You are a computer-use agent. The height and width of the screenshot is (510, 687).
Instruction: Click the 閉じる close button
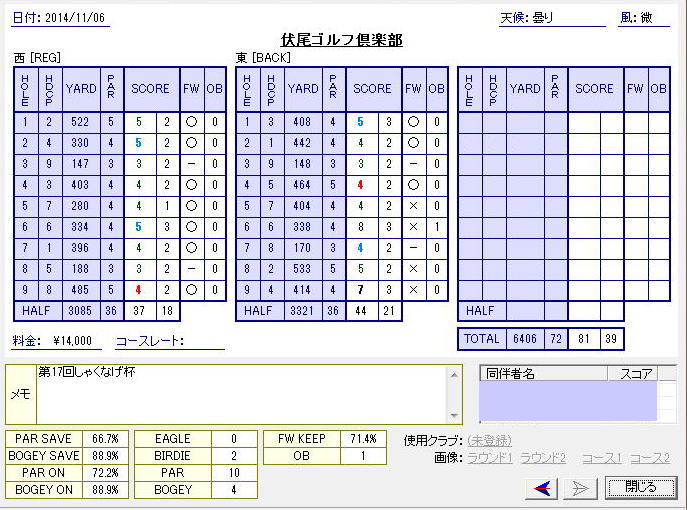pyautogui.click(x=640, y=487)
